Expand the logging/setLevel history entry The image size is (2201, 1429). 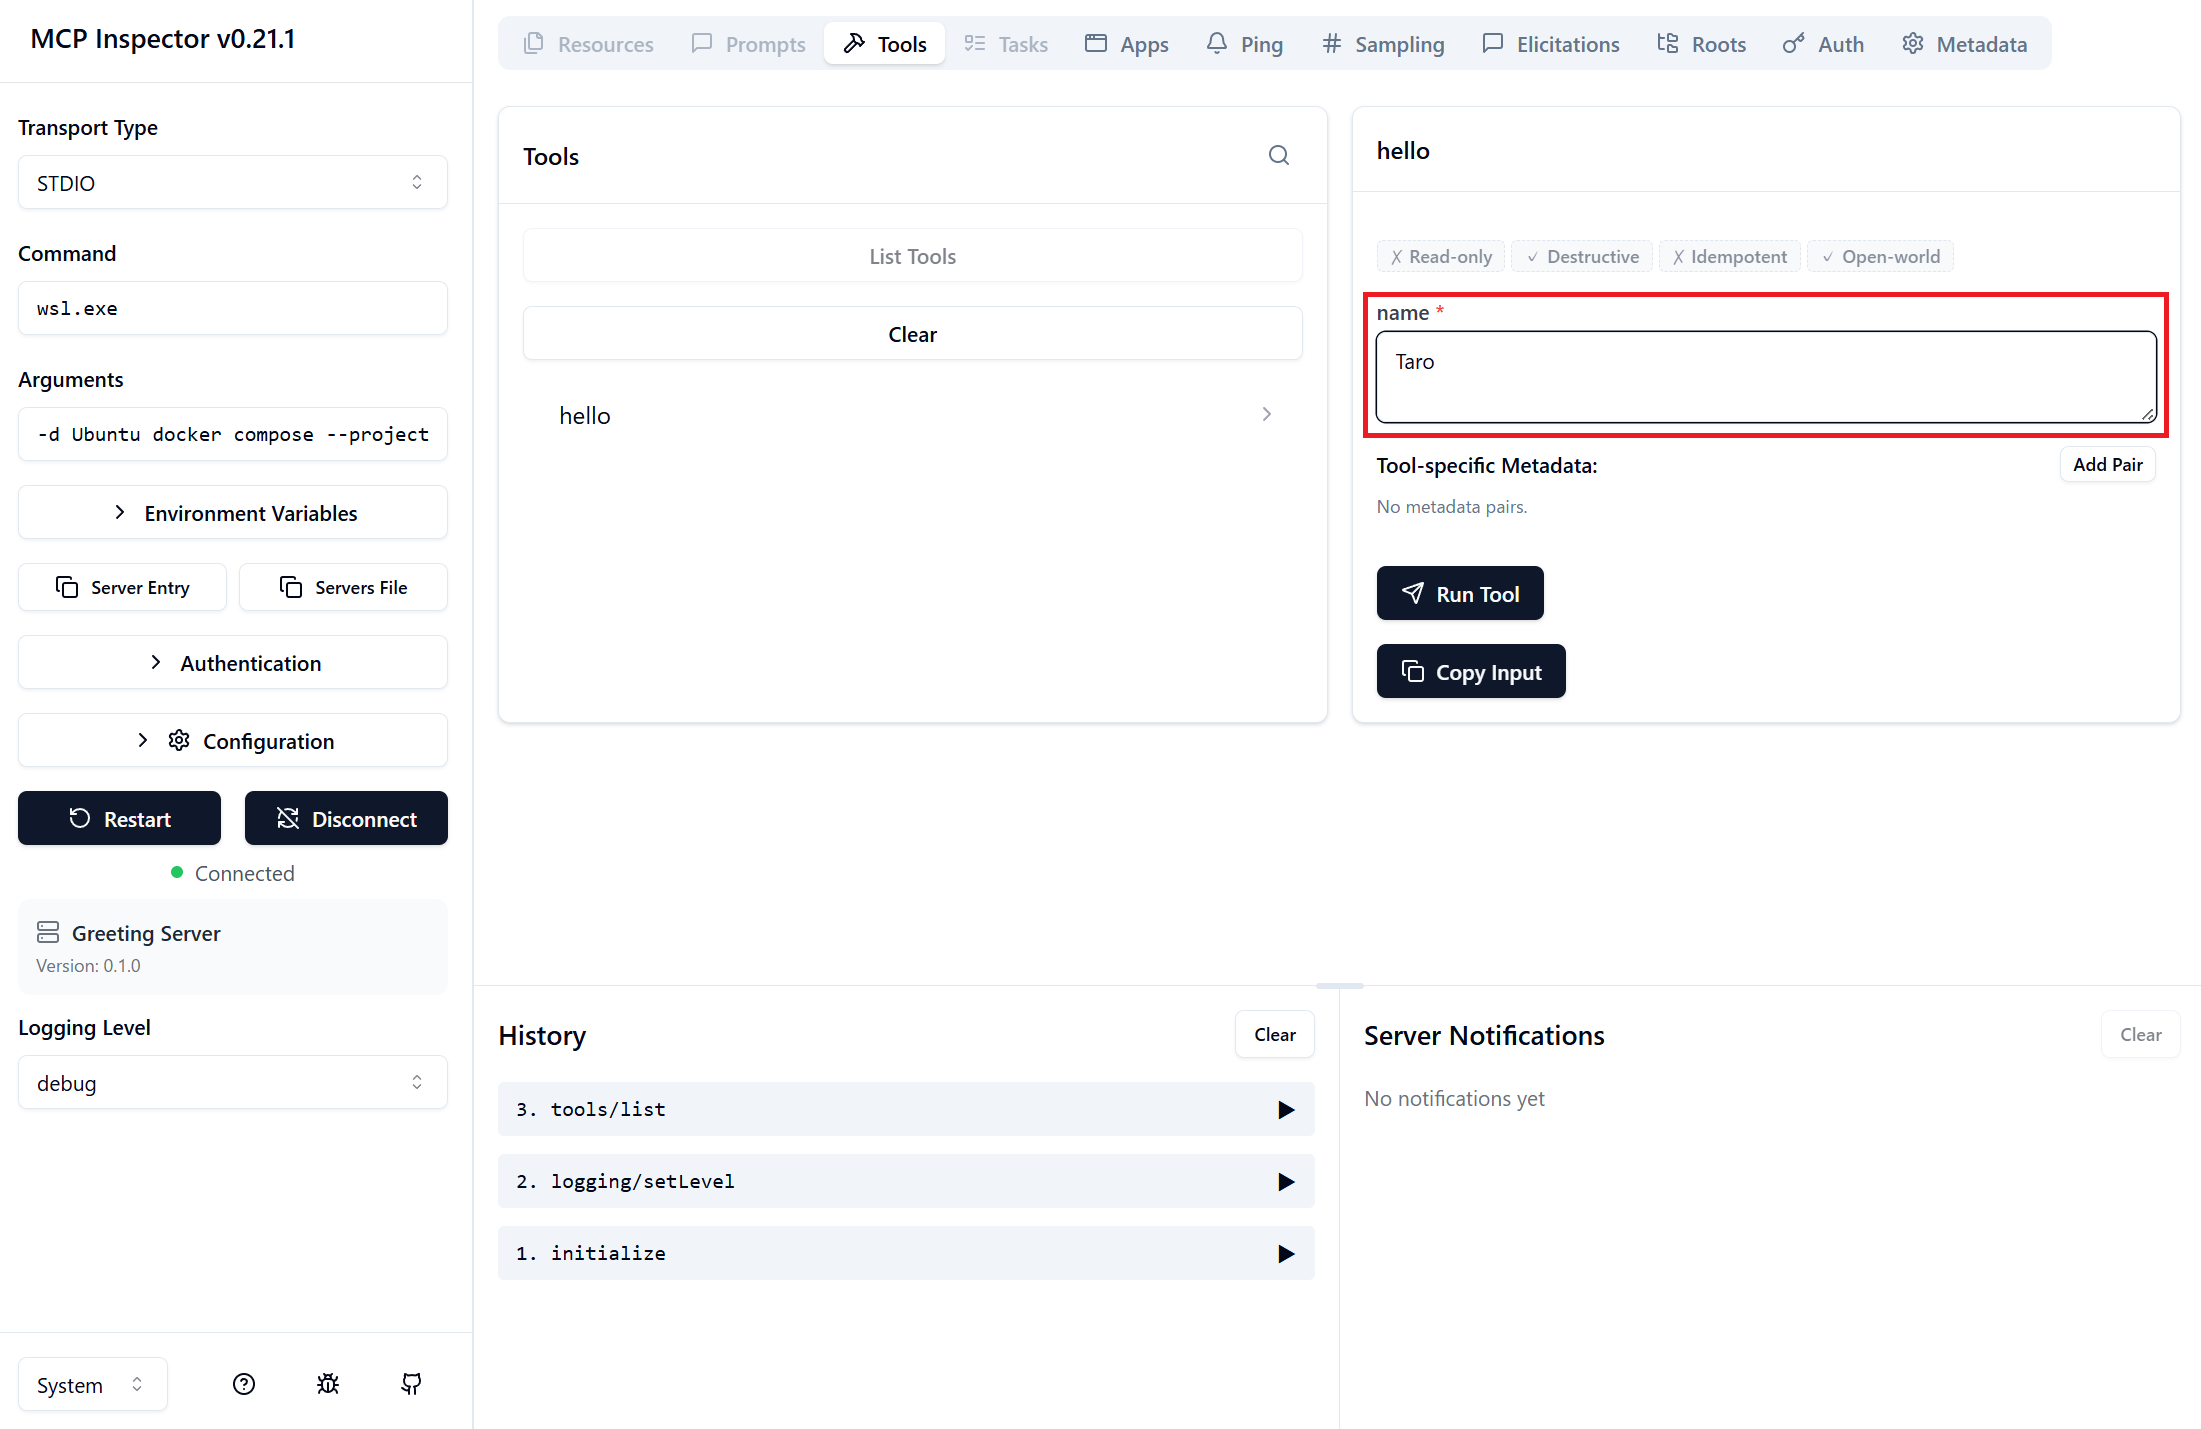906,1181
